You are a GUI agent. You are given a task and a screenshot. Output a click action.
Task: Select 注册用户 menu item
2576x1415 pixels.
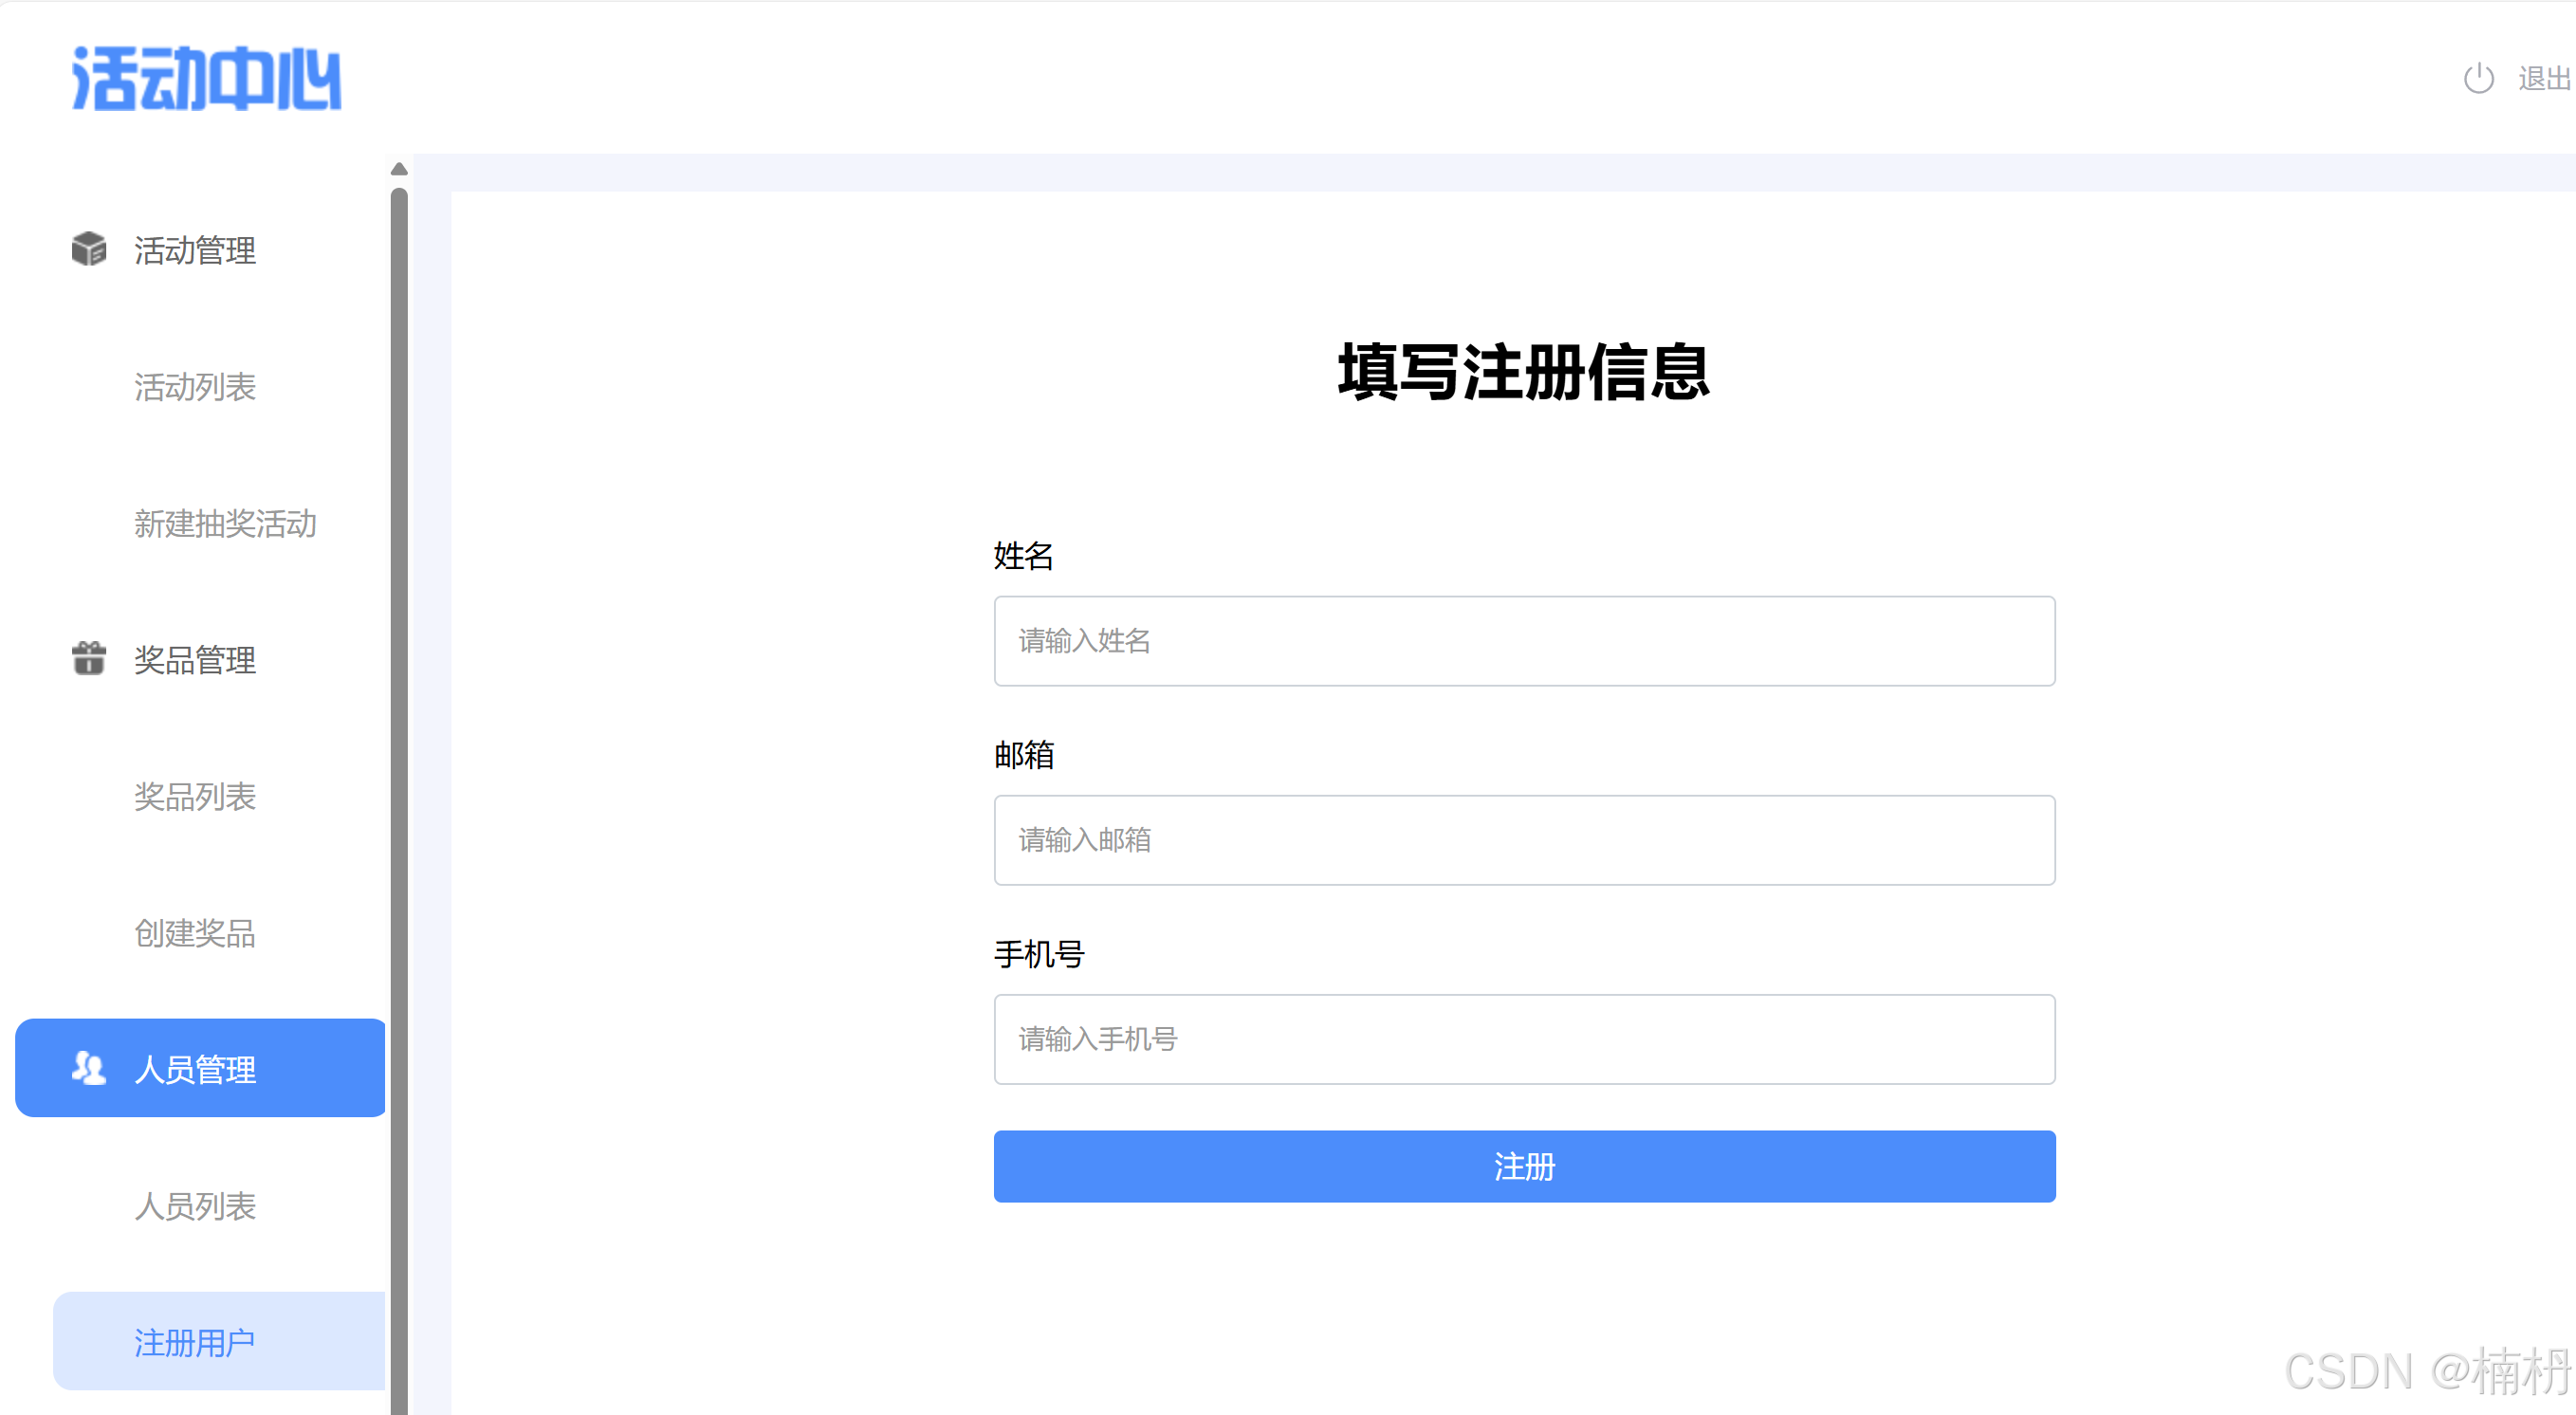pyautogui.click(x=219, y=1341)
